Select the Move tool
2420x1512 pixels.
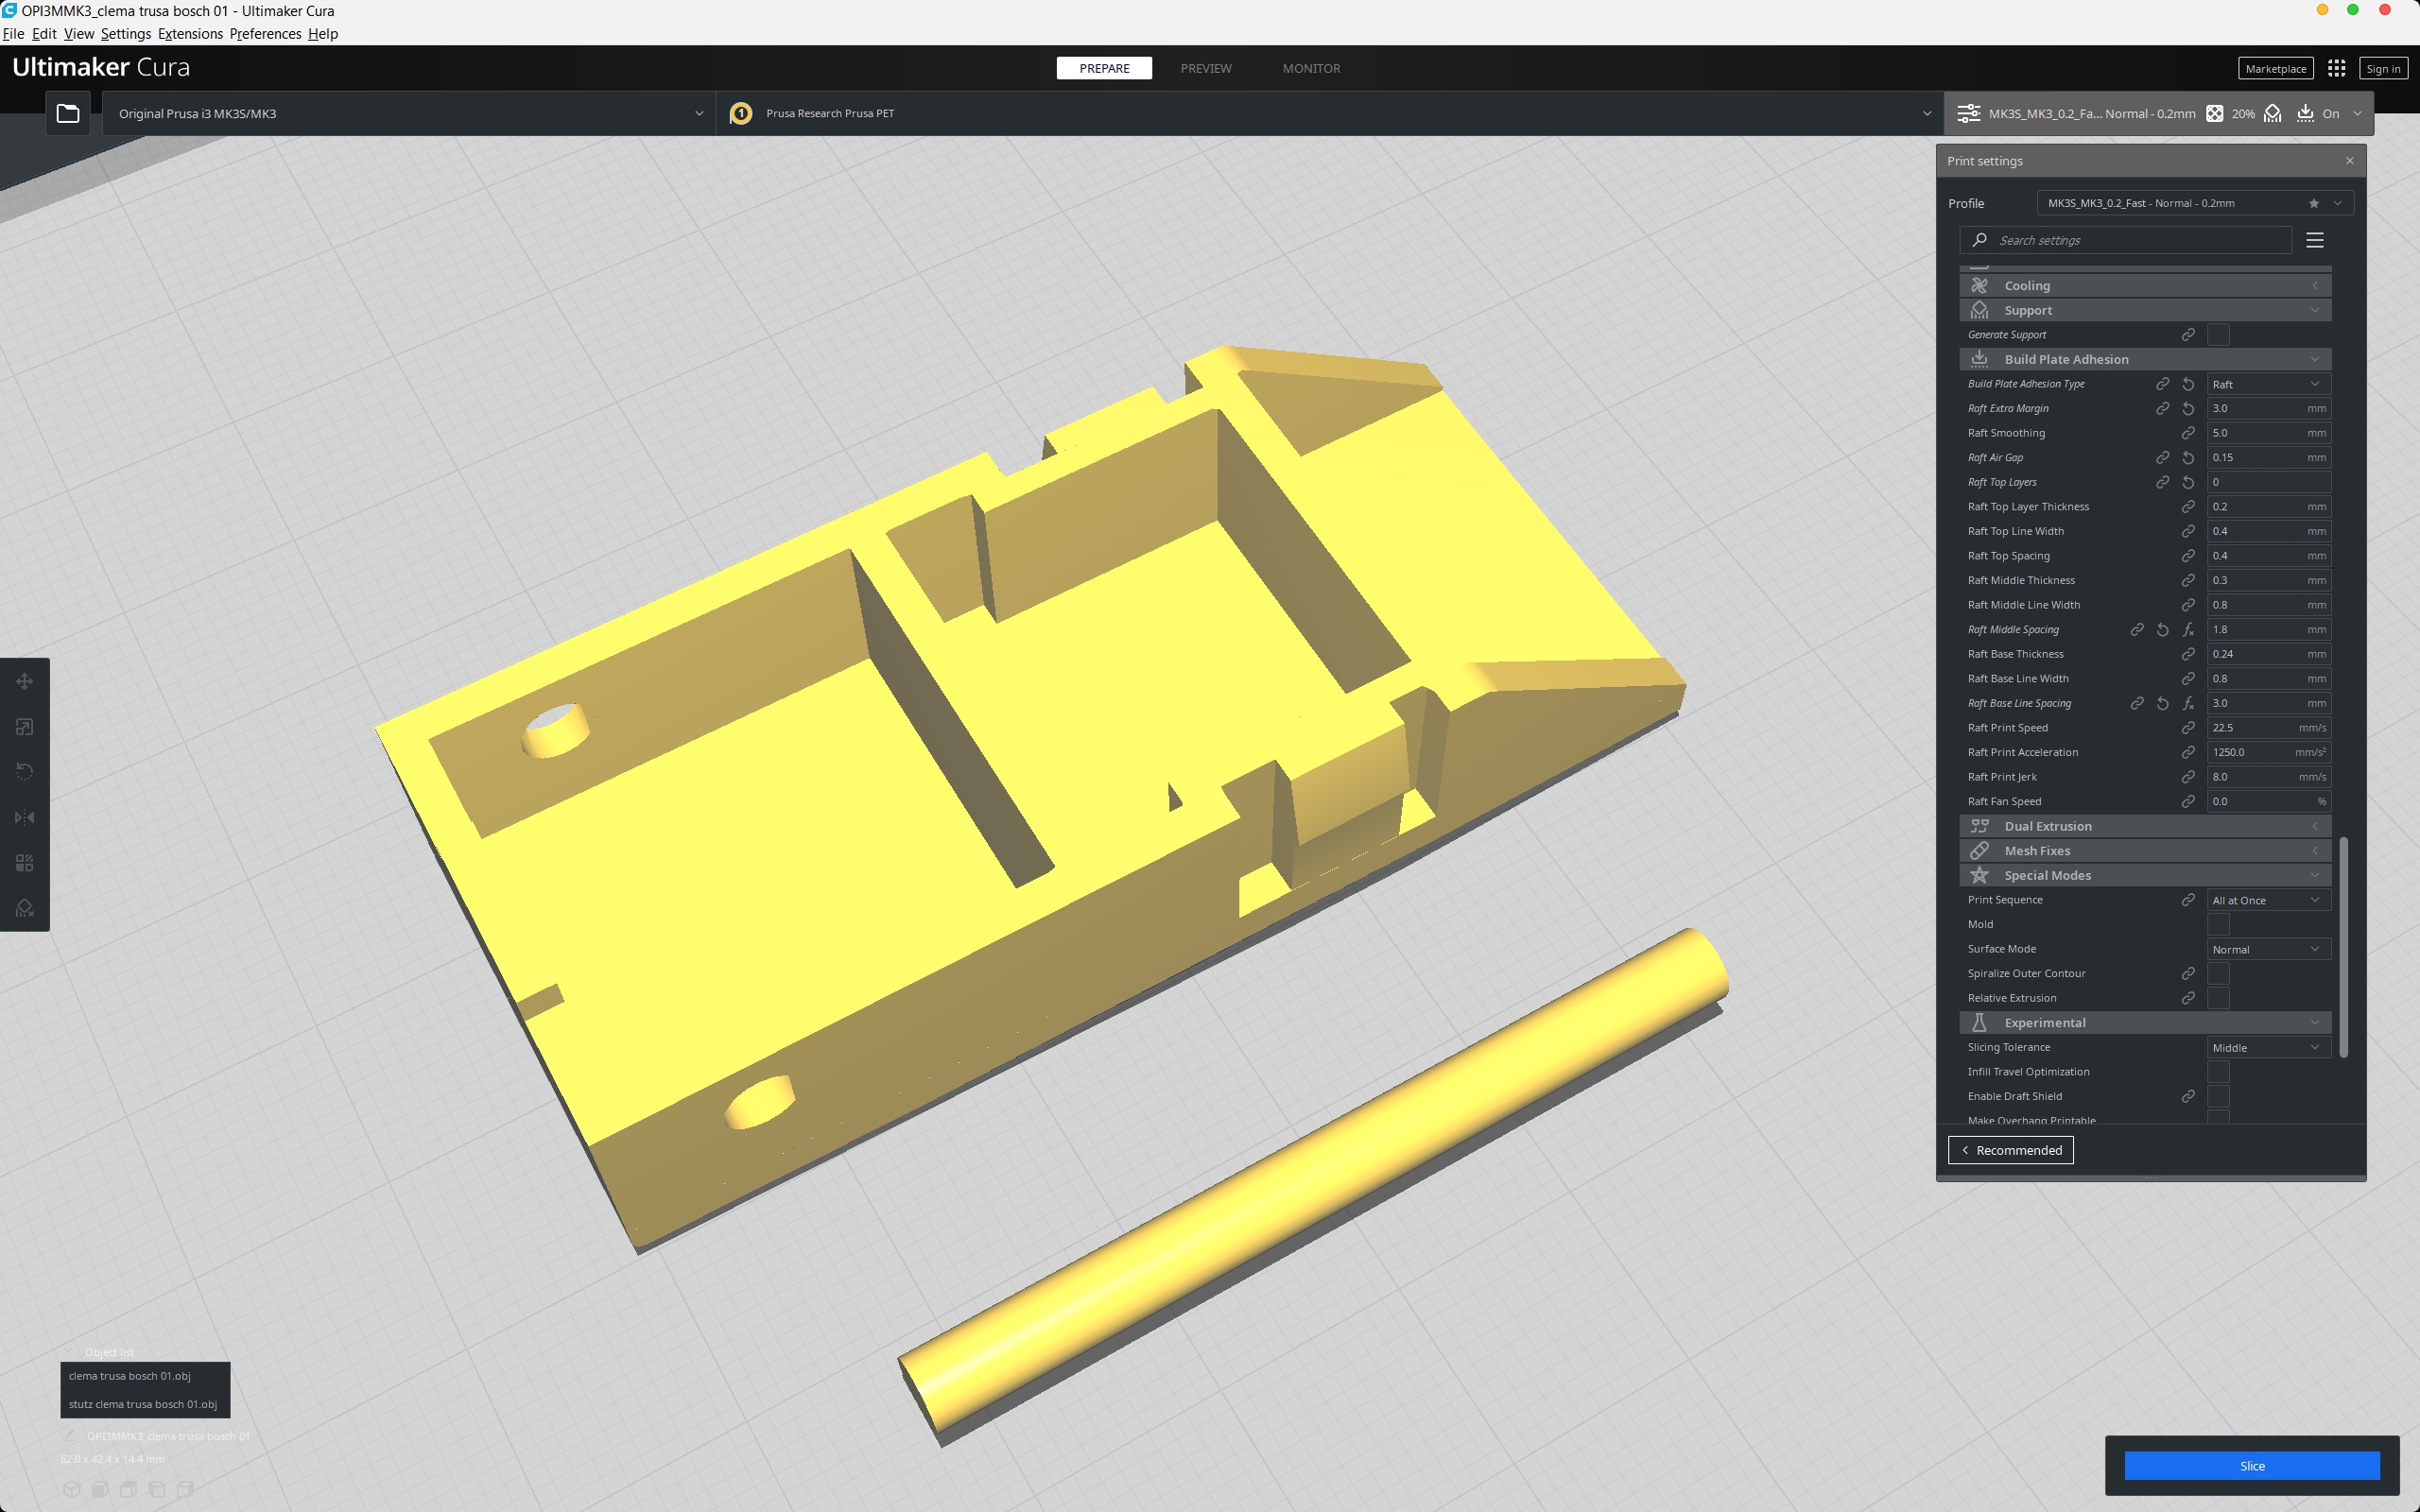pos(24,681)
